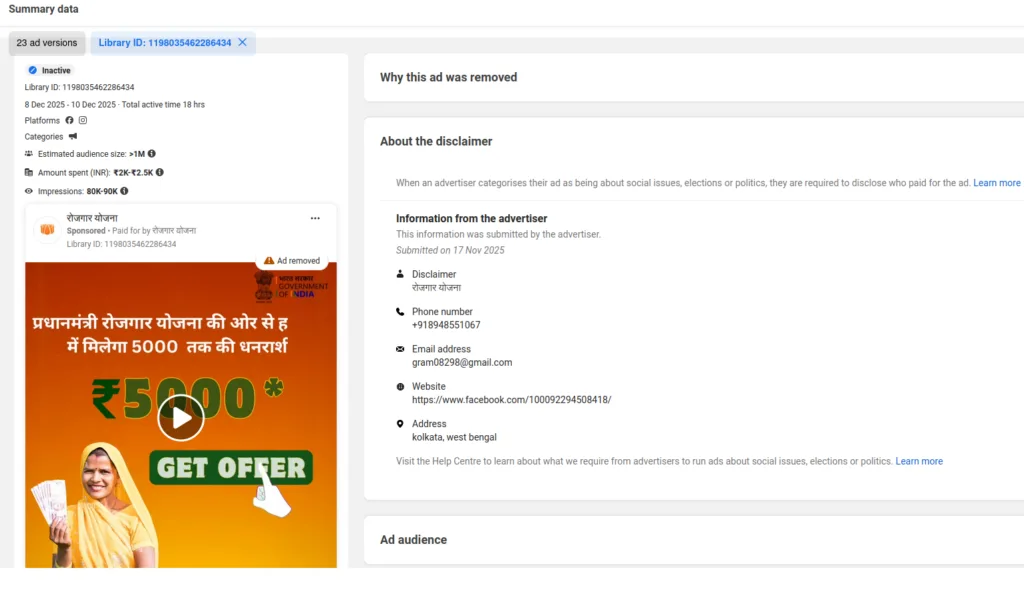Close the Library ID filter tab
1024x594 pixels.
tap(242, 43)
